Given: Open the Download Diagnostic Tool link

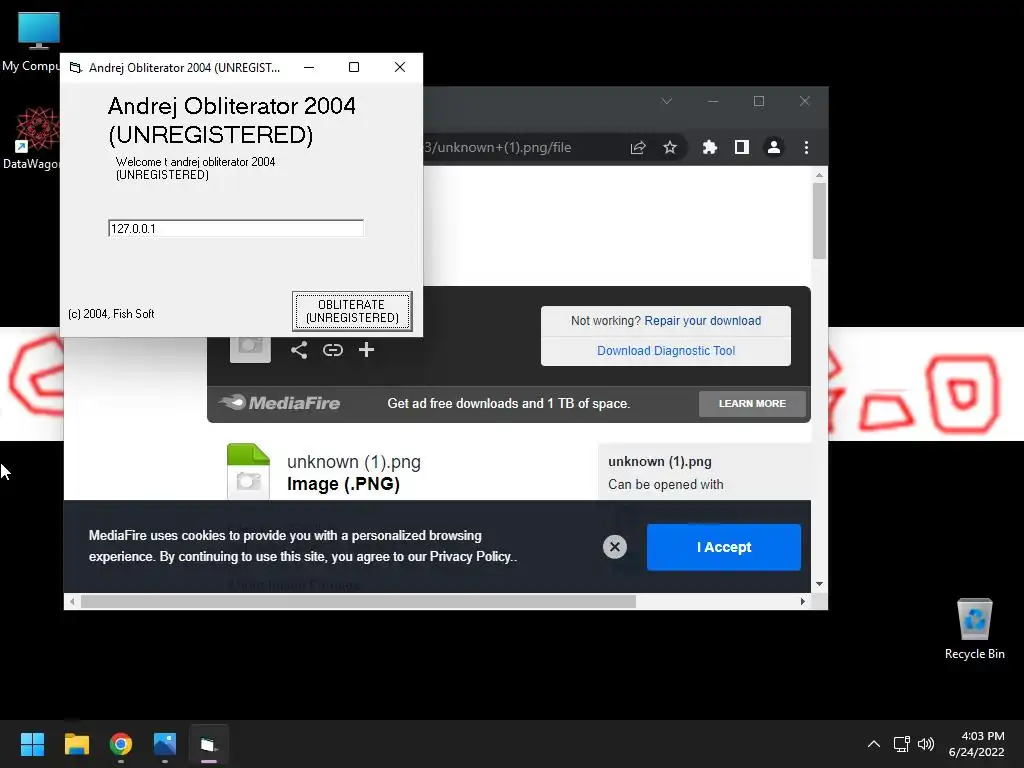Looking at the screenshot, I should (x=666, y=351).
